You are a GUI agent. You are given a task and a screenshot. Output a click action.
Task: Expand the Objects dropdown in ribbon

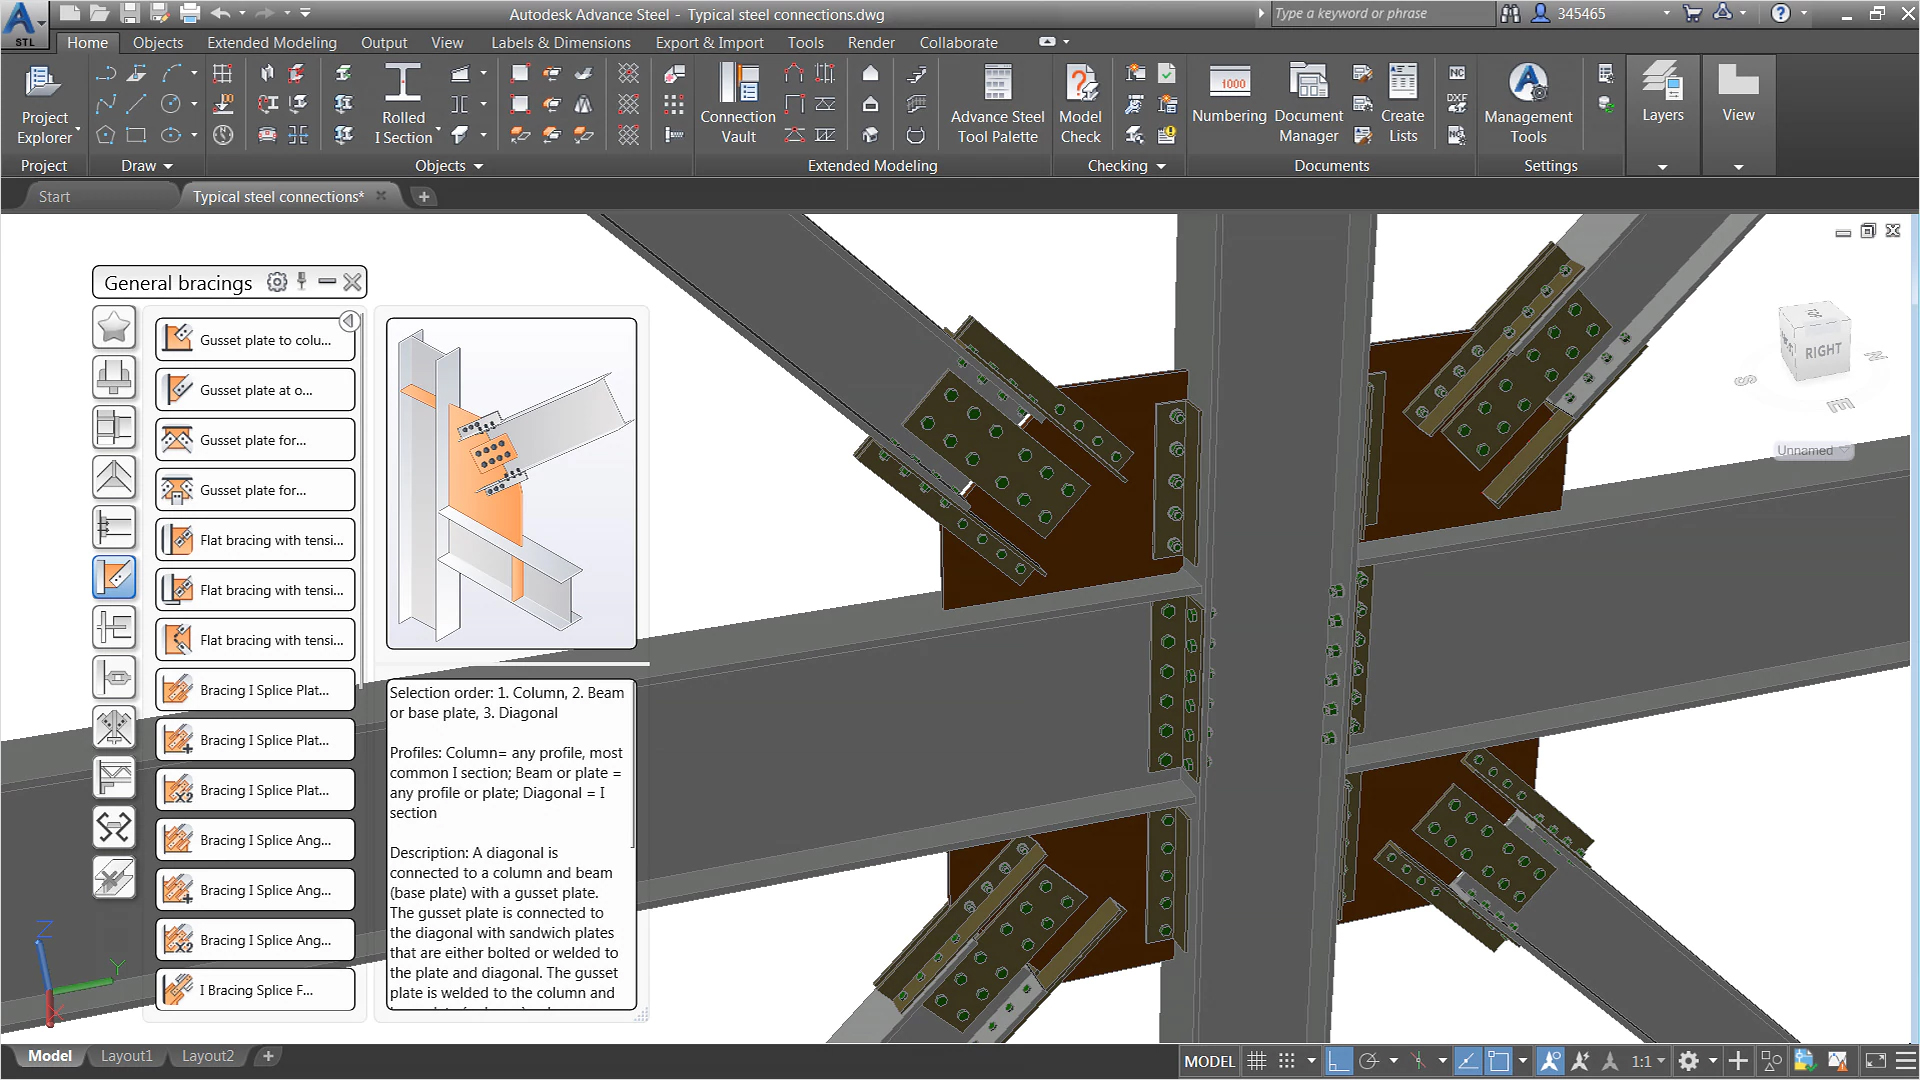(447, 165)
